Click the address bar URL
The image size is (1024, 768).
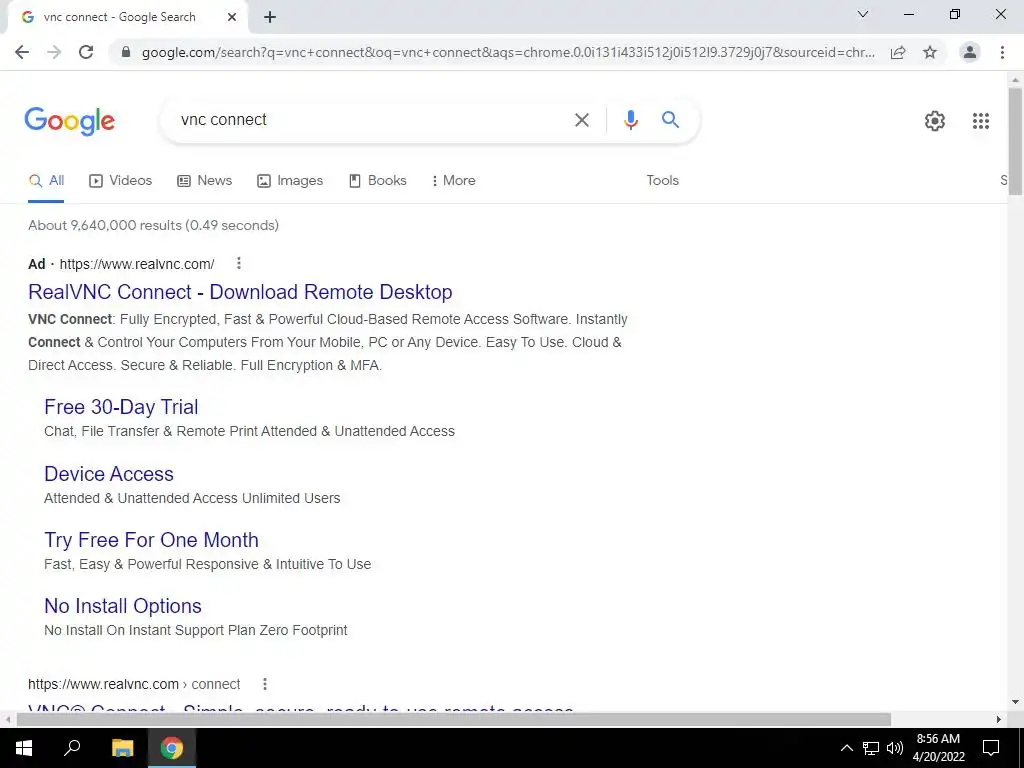(x=508, y=52)
